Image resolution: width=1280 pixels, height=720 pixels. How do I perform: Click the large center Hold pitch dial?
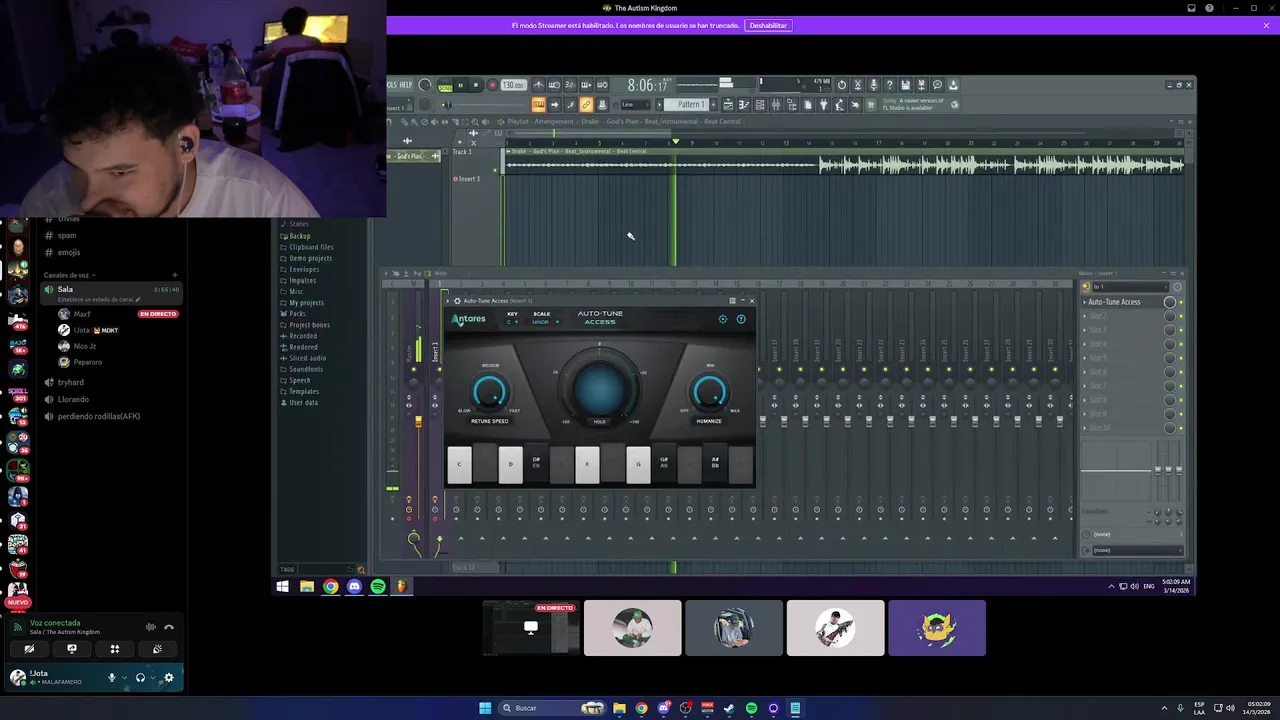(x=600, y=390)
